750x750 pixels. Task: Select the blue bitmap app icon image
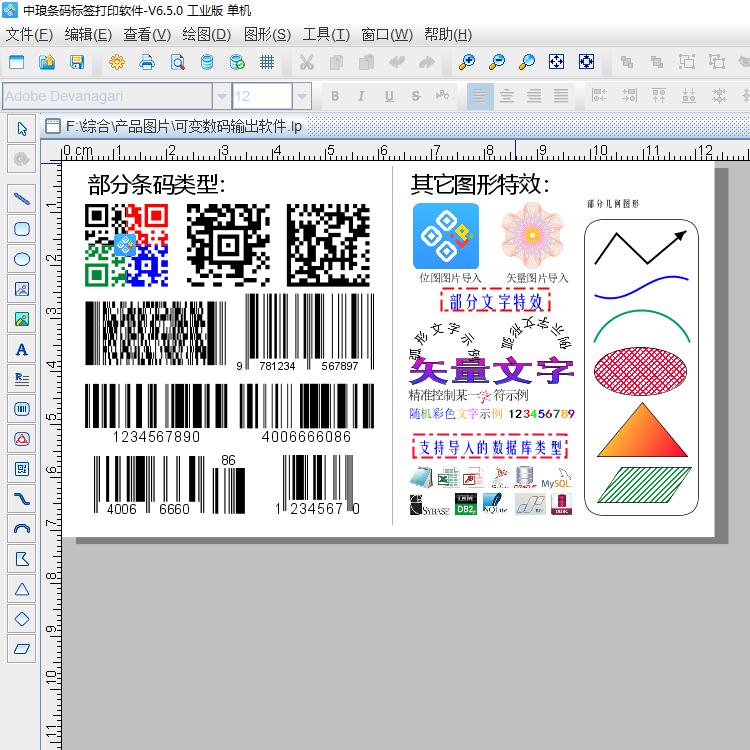pyautogui.click(x=446, y=236)
